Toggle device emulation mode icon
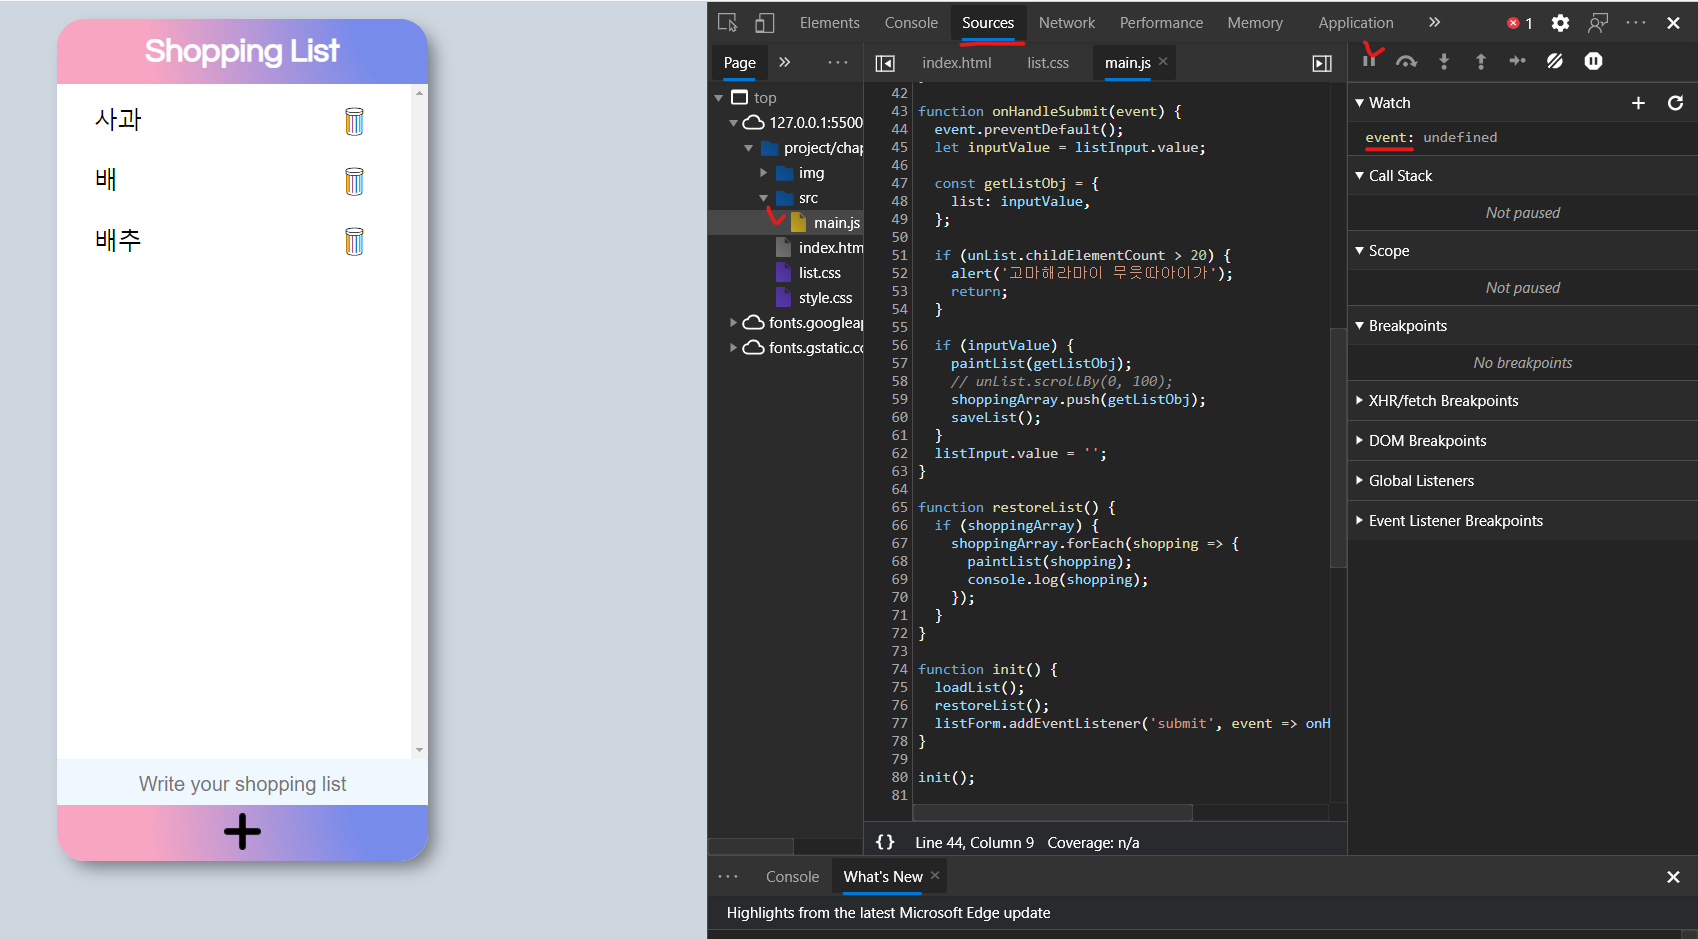The width and height of the screenshot is (1698, 939). pos(764,23)
